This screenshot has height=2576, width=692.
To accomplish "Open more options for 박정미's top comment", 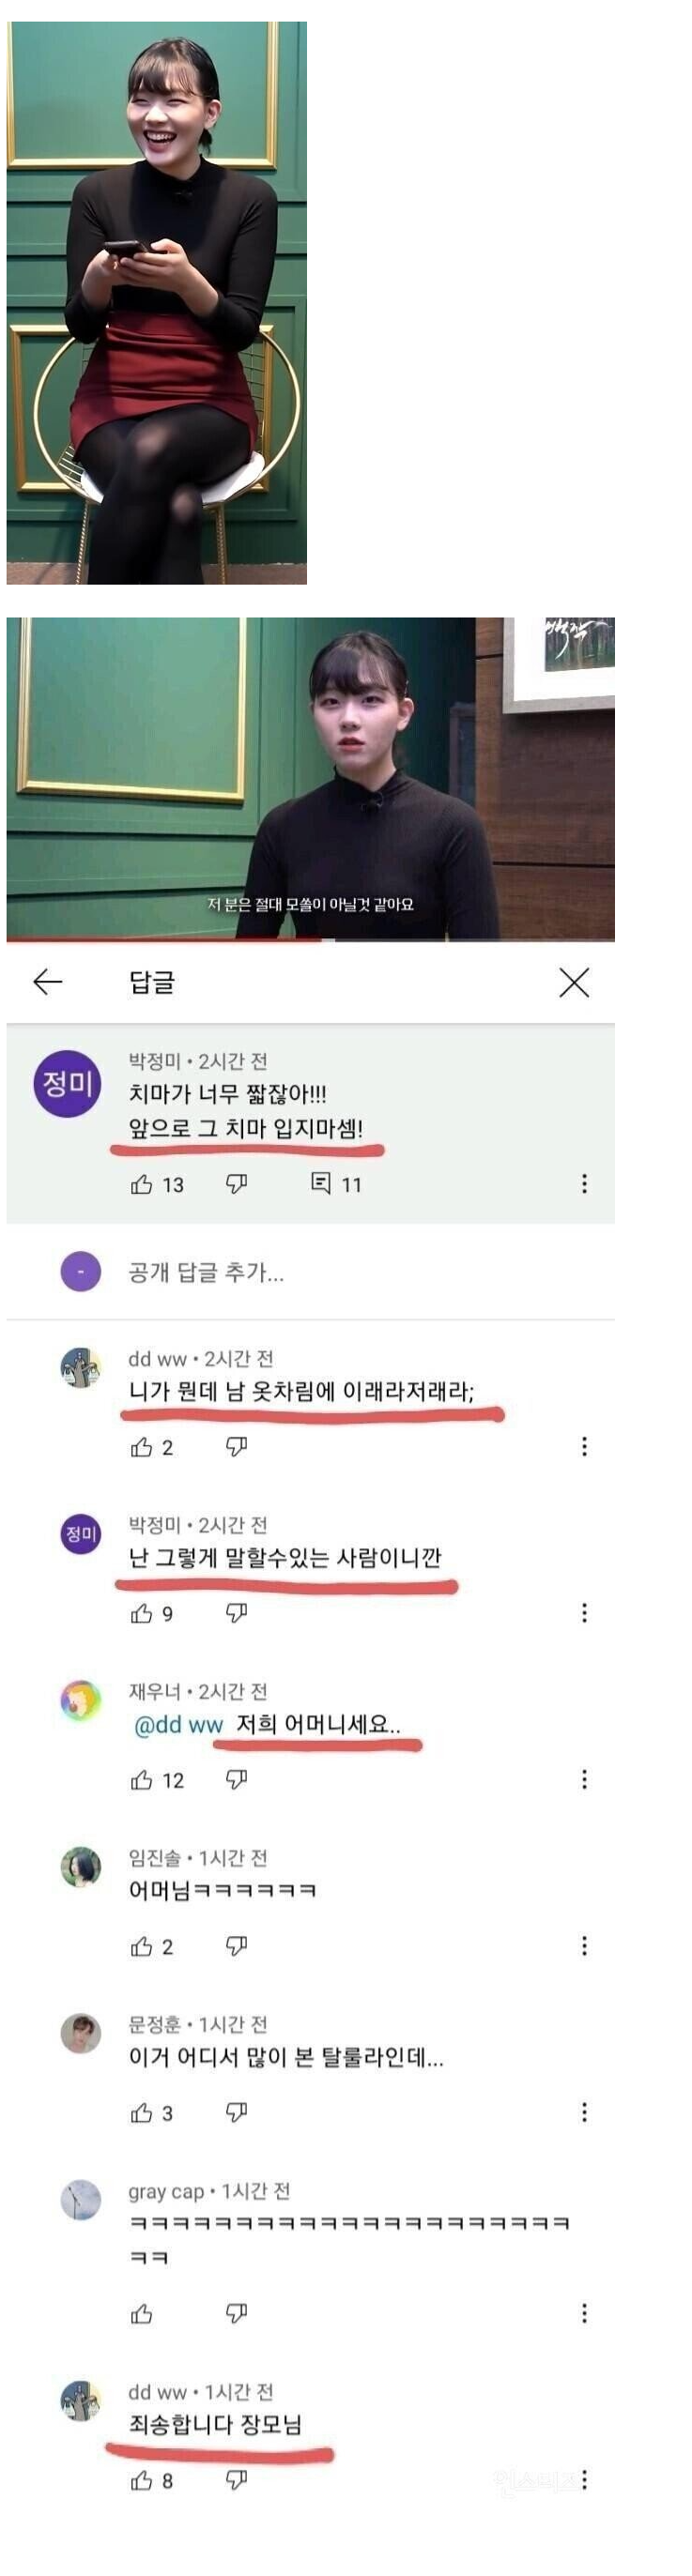I will (584, 1184).
